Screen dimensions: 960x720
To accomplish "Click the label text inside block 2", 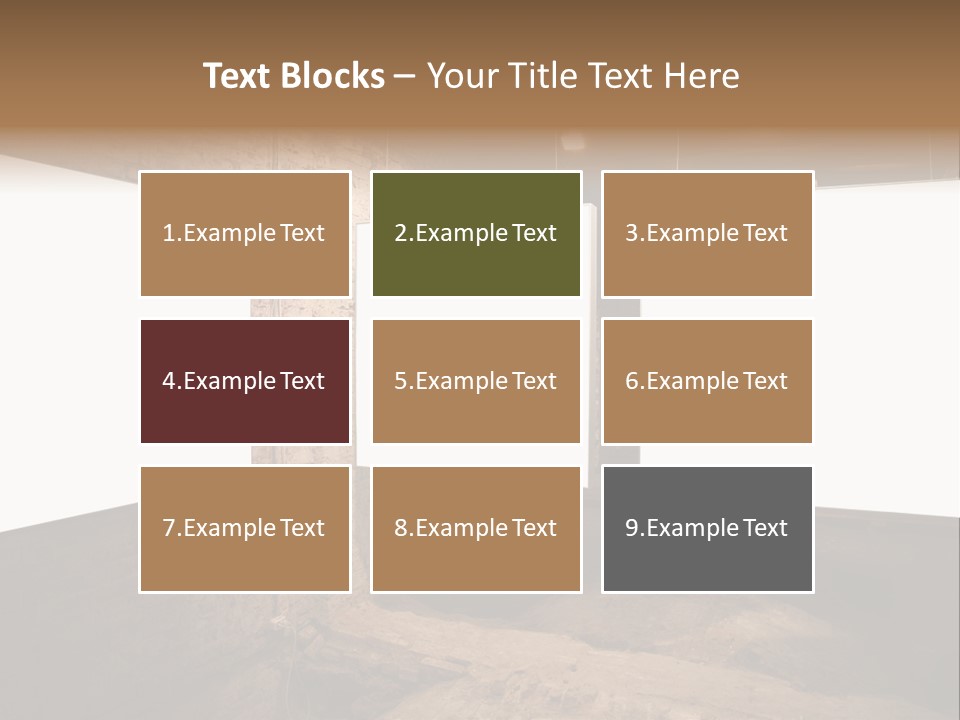I will (x=475, y=233).
